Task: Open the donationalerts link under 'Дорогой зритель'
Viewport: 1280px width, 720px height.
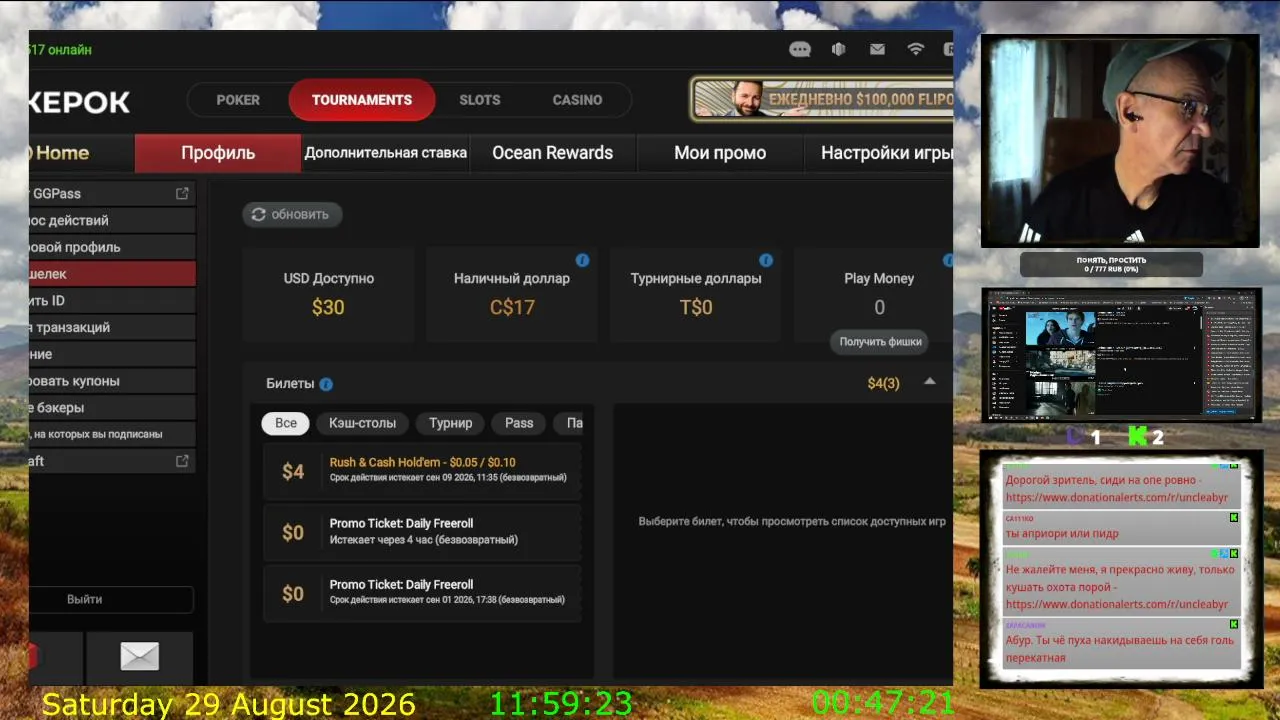Action: point(1117,497)
